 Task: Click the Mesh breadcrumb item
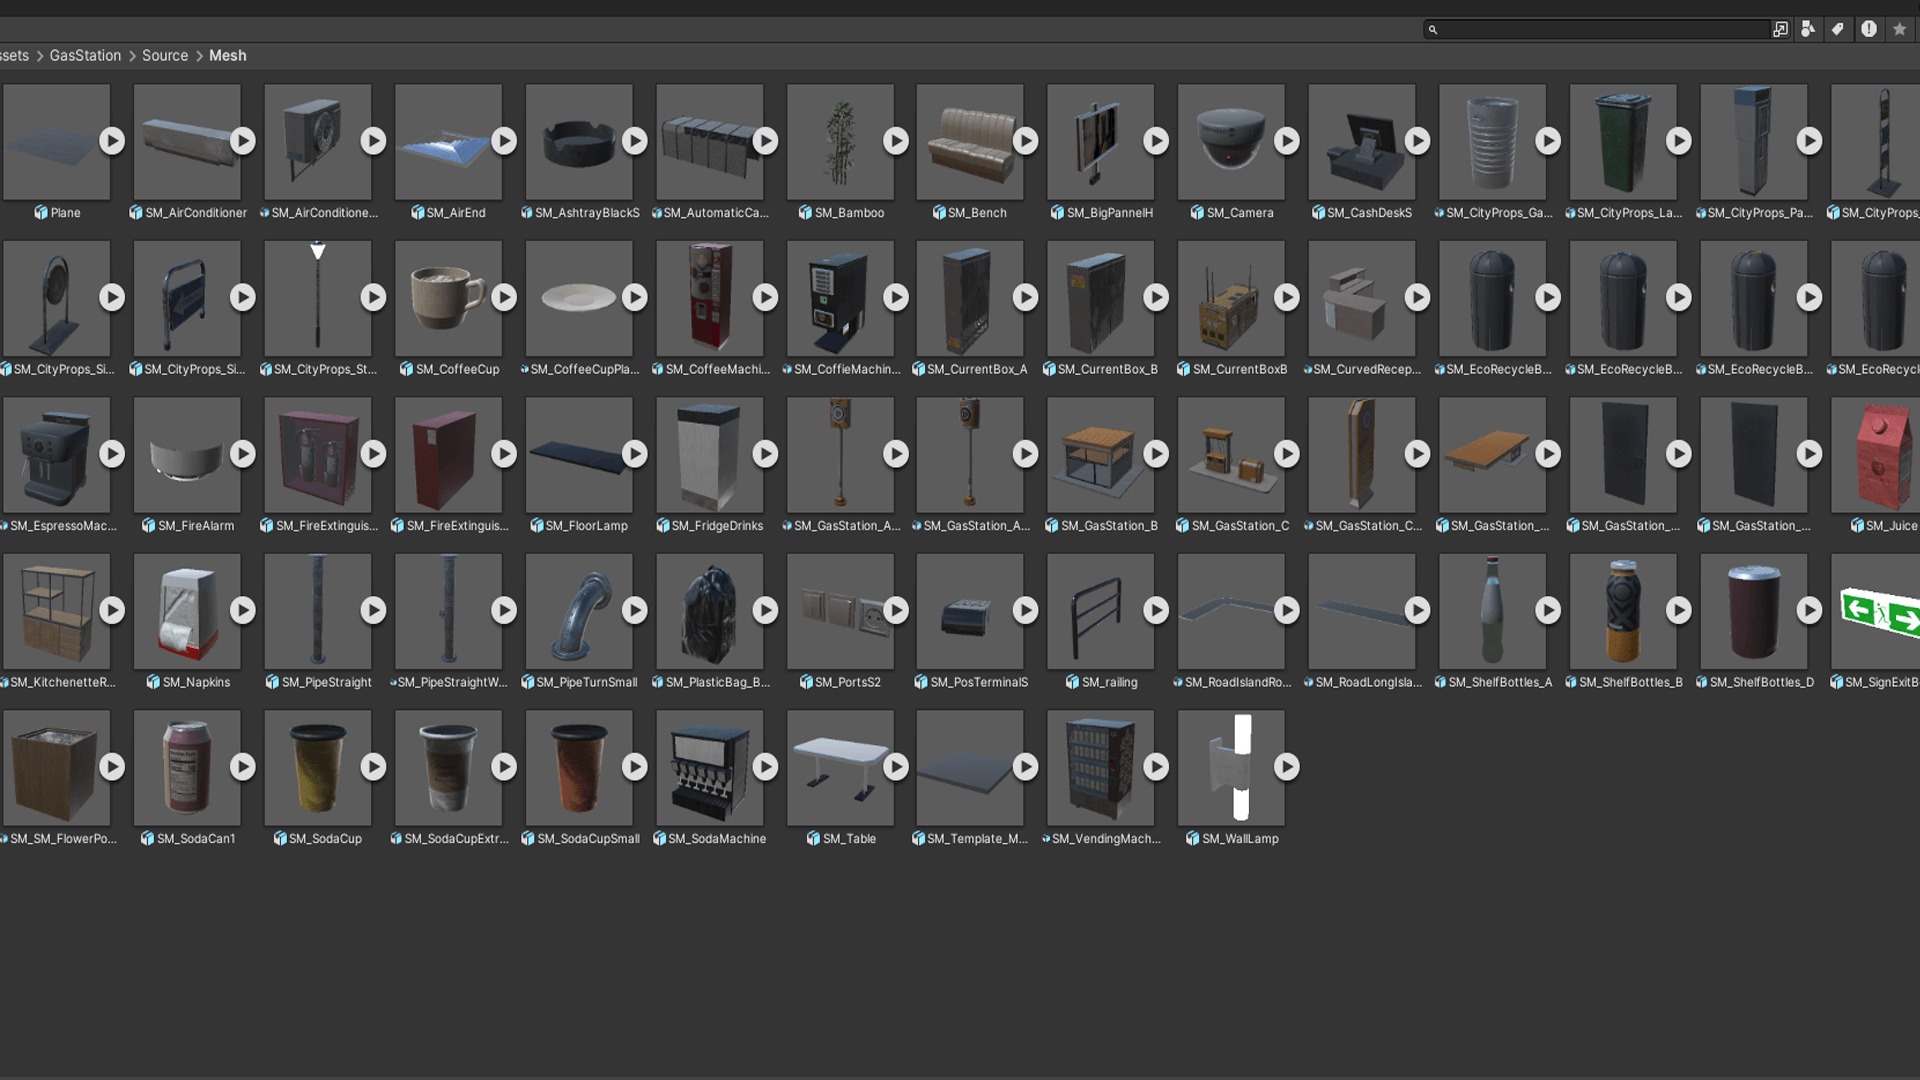227,56
